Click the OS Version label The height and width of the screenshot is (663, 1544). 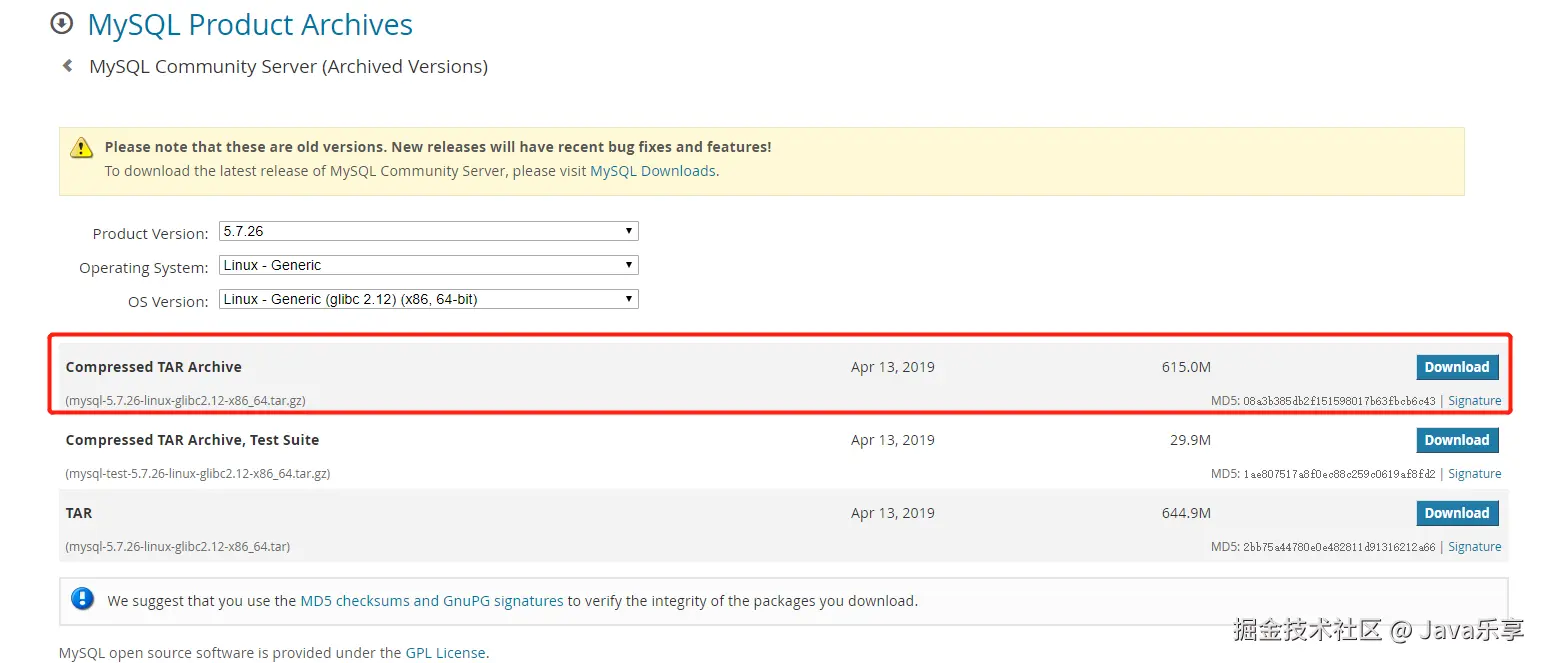168,301
